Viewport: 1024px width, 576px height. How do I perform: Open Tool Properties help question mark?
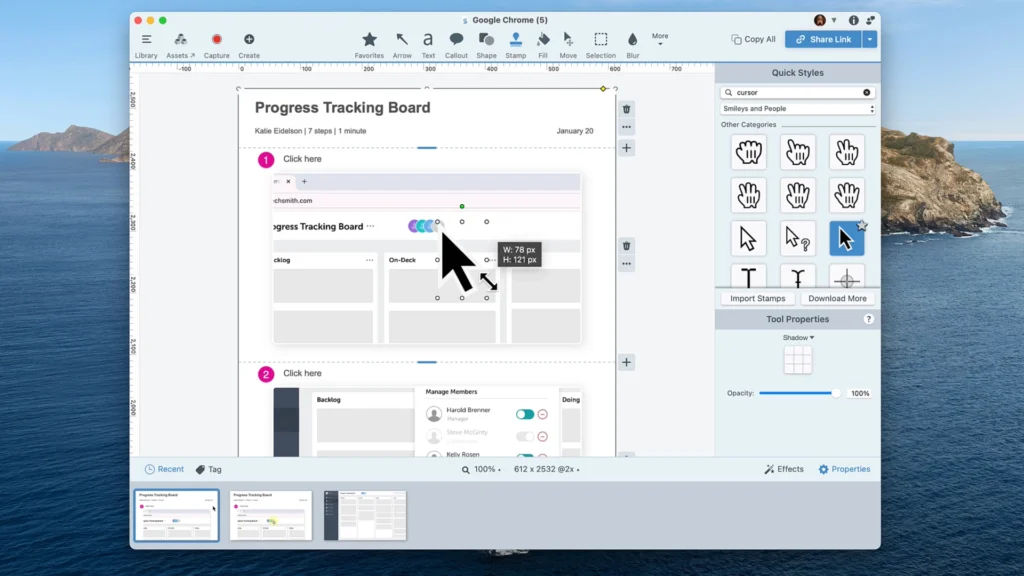(868, 319)
